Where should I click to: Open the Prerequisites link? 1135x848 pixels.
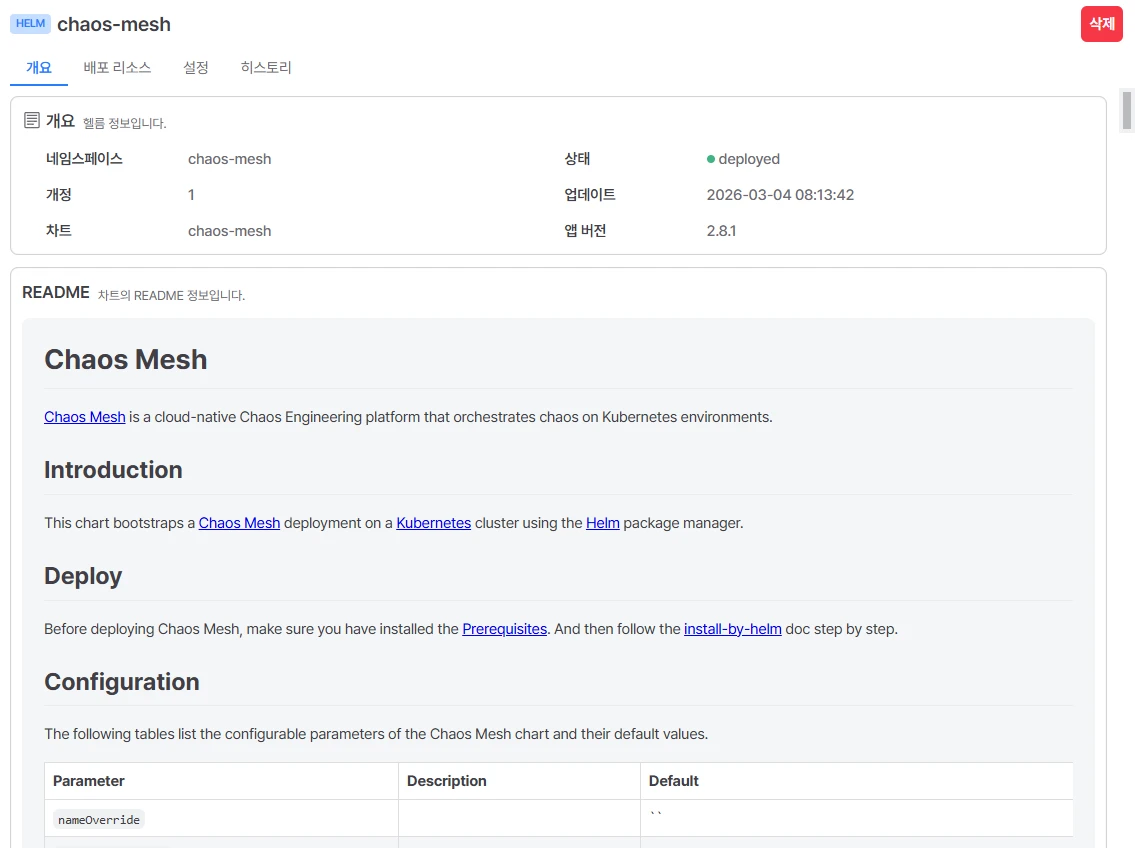(505, 629)
